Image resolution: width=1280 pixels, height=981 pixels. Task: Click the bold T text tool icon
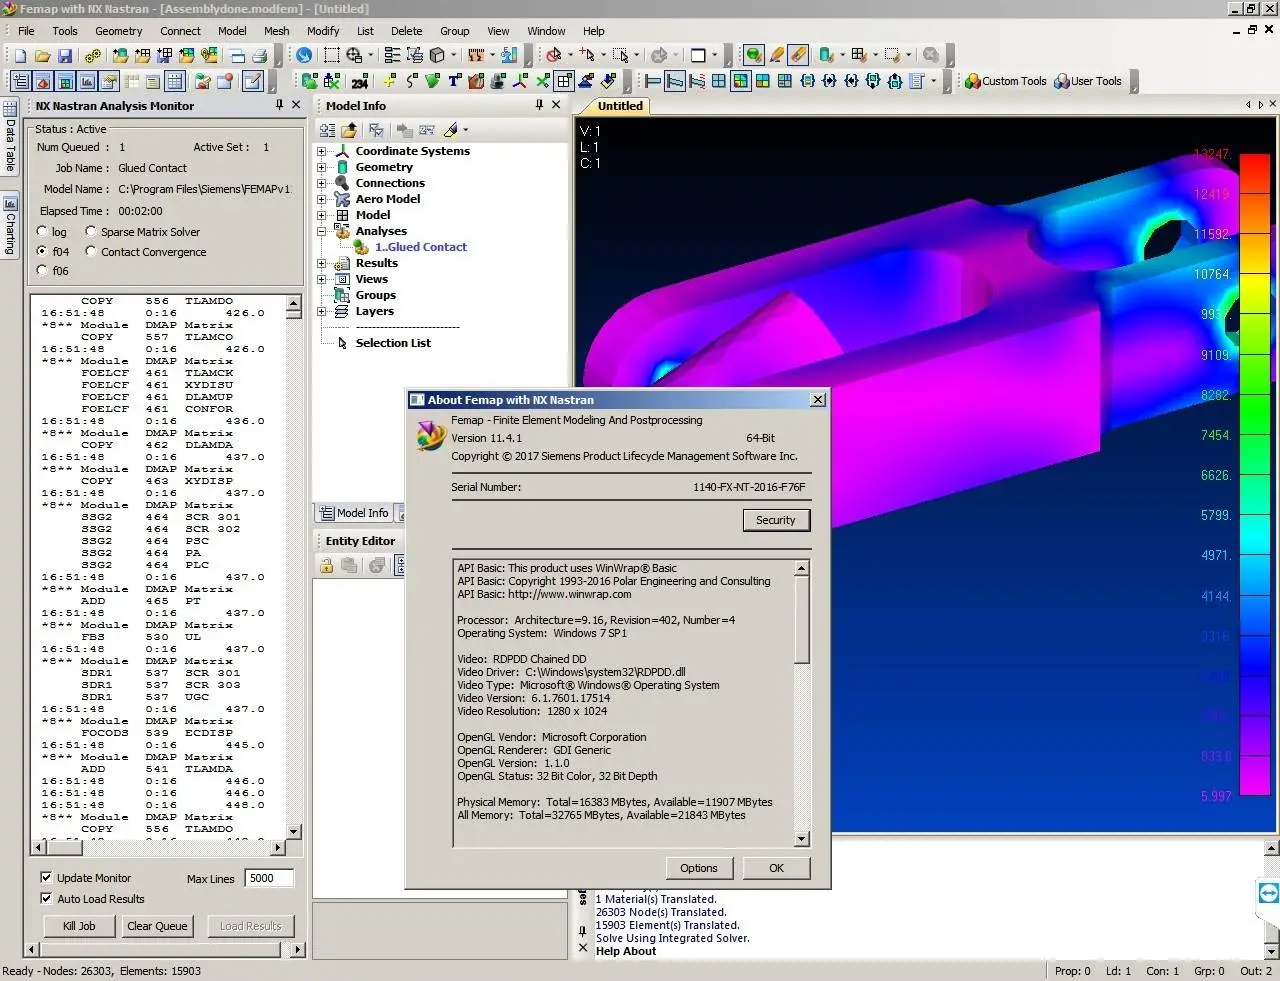coord(454,82)
